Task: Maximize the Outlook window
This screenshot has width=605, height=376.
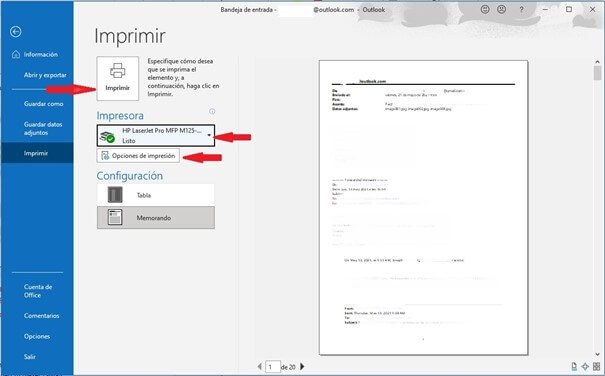Action: point(569,9)
